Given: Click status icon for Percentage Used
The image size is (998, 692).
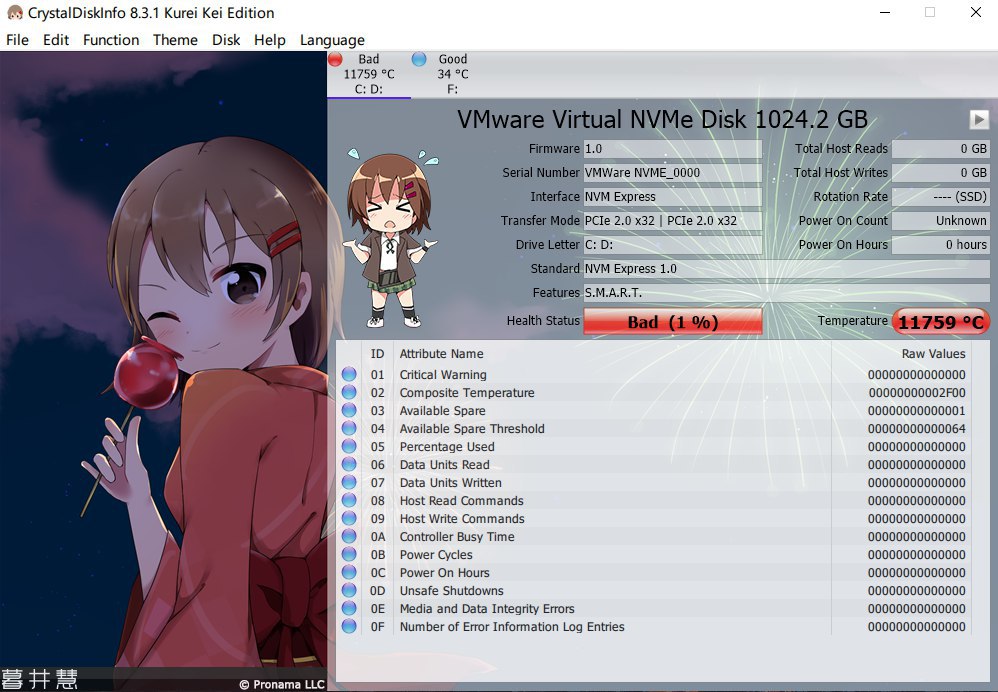Looking at the screenshot, I should click(x=349, y=446).
